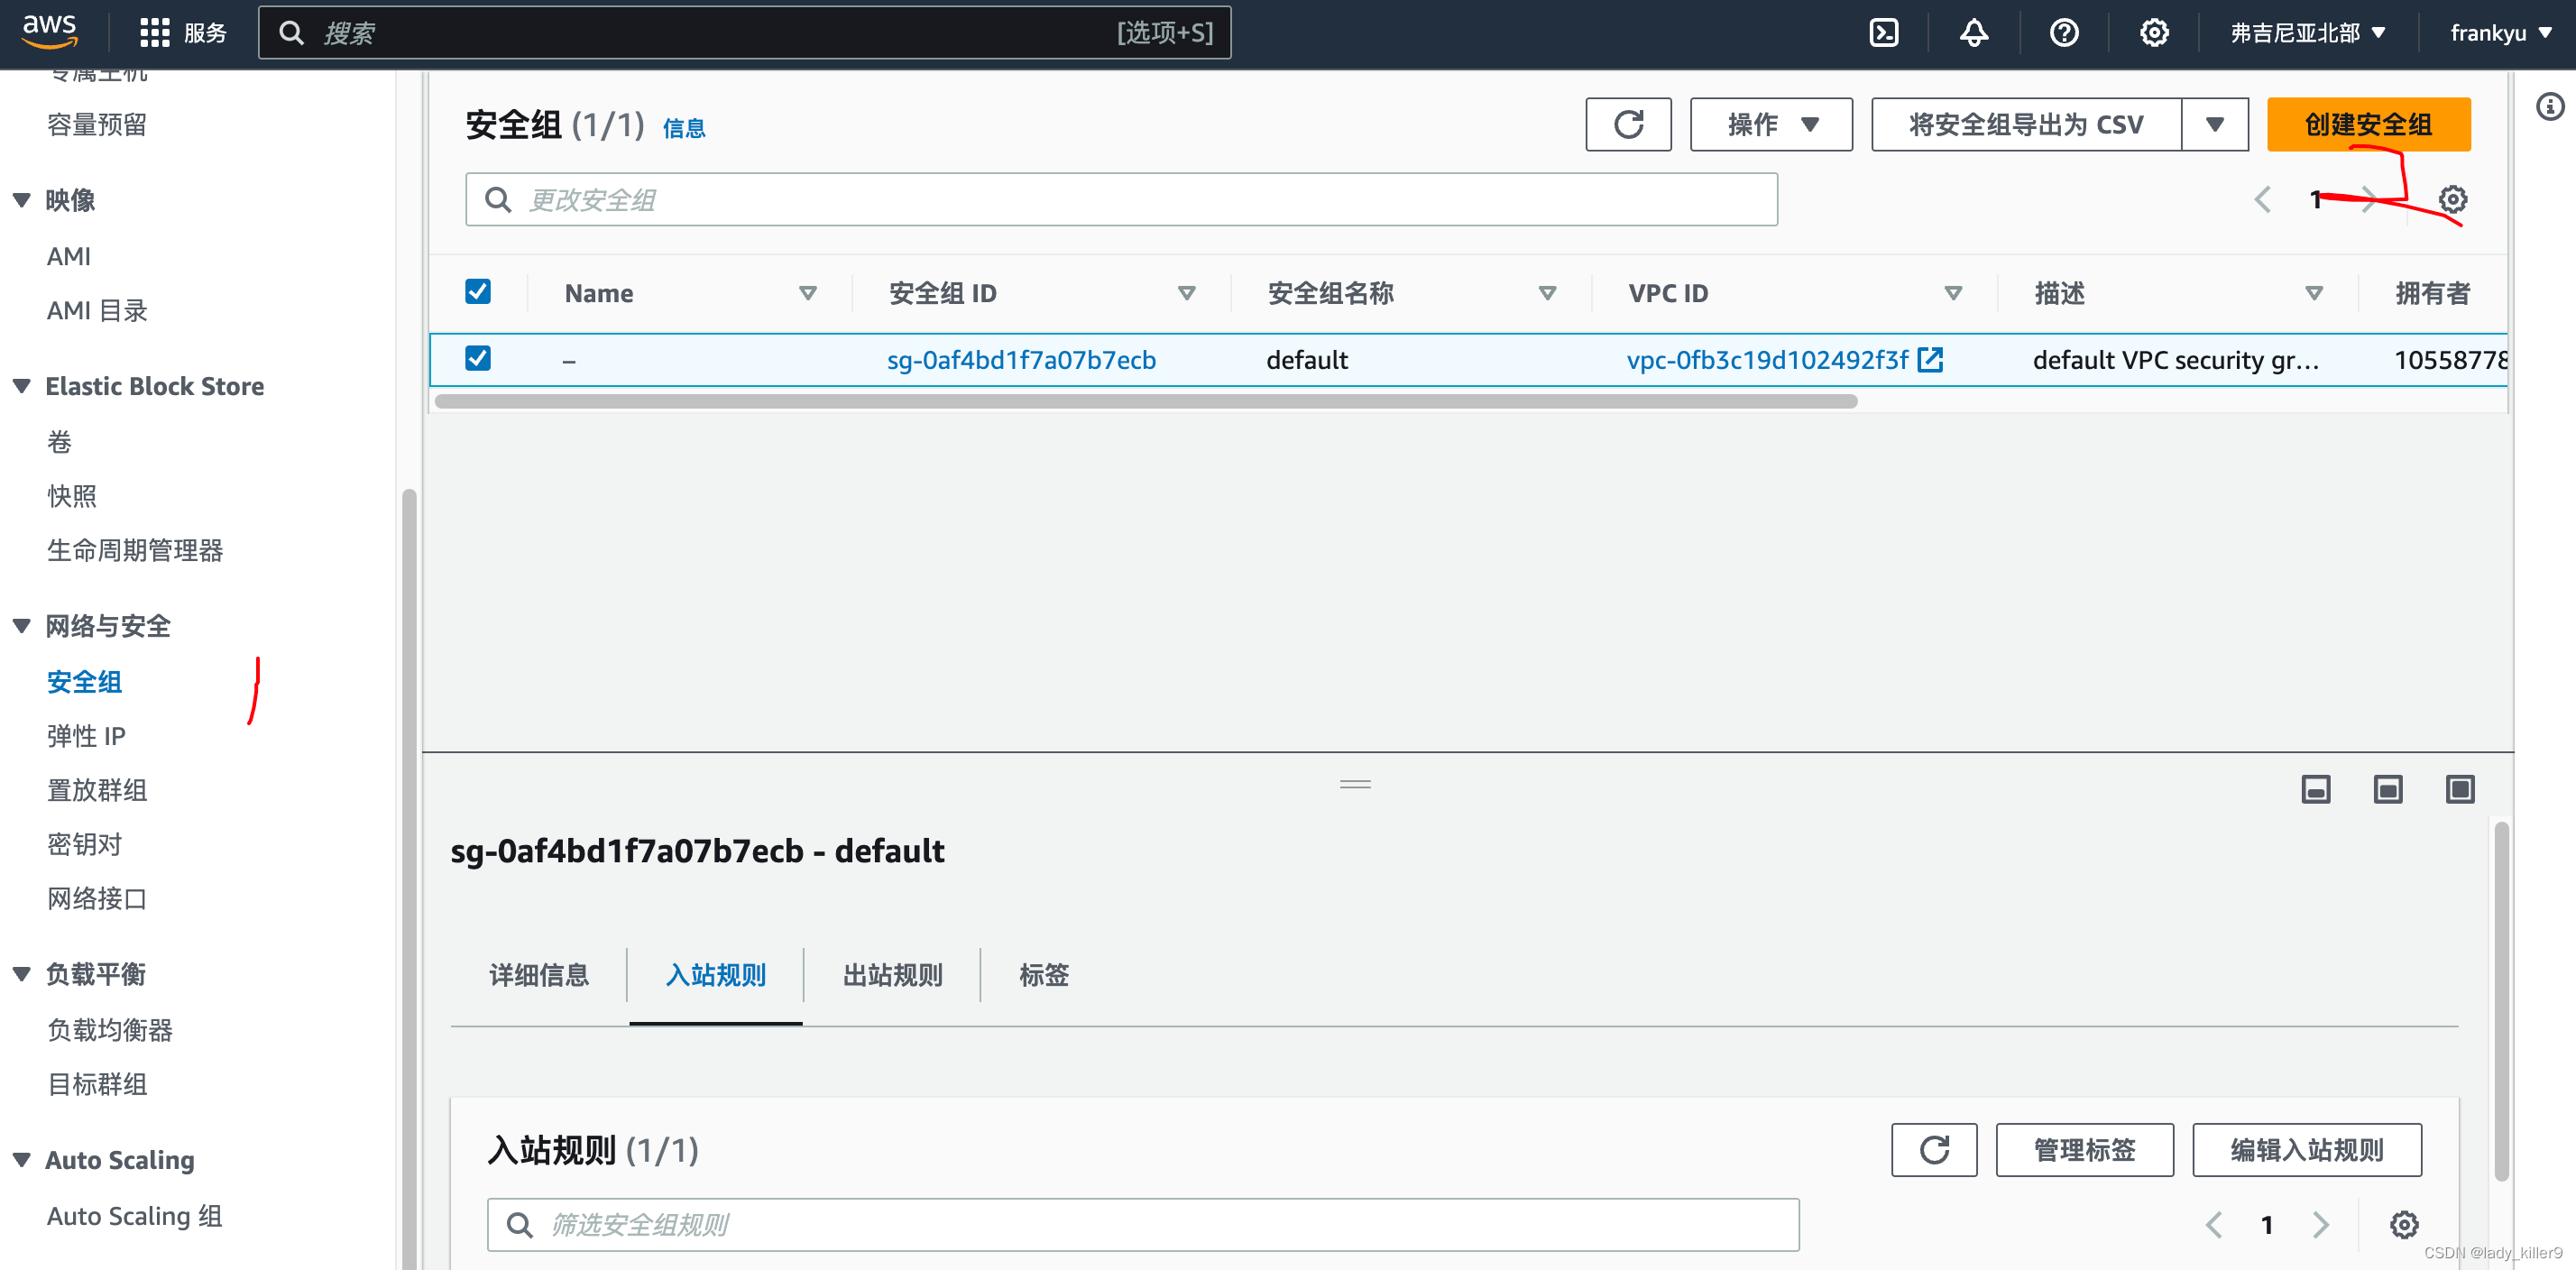Toggle the select-all header checkbox

click(x=478, y=291)
